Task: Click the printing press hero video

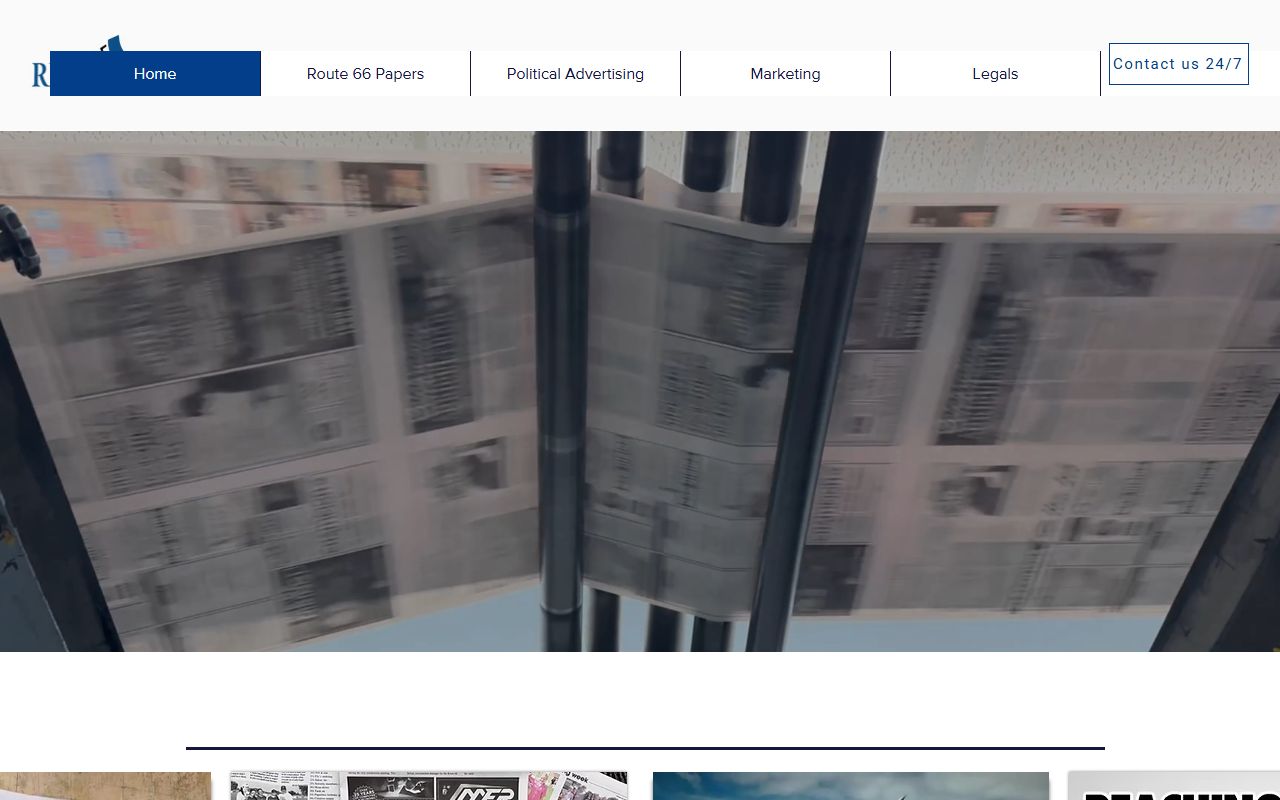Action: 640,390
